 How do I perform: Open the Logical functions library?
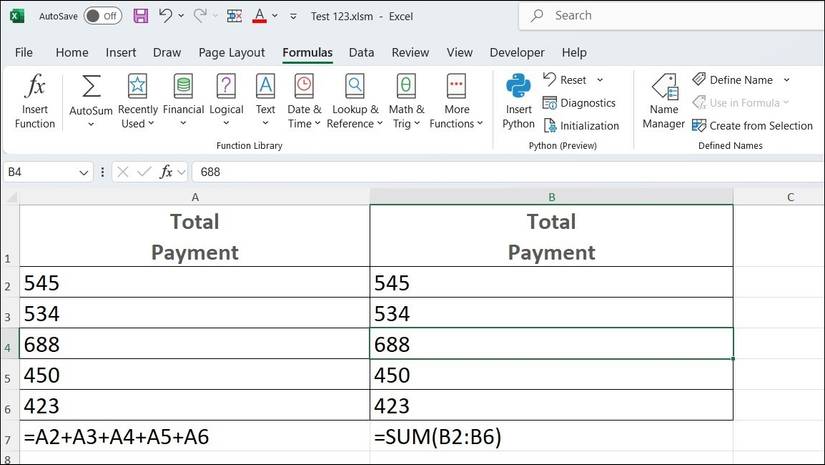point(226,87)
